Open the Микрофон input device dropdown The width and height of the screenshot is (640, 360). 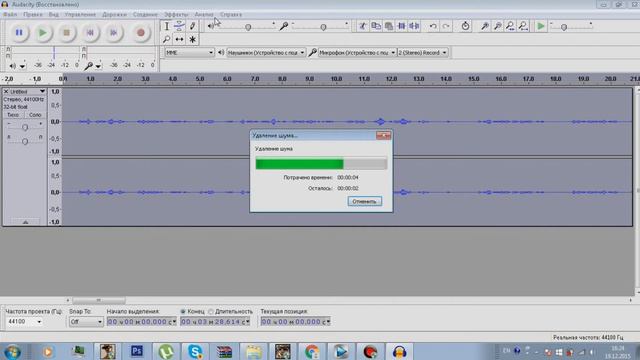[357, 53]
